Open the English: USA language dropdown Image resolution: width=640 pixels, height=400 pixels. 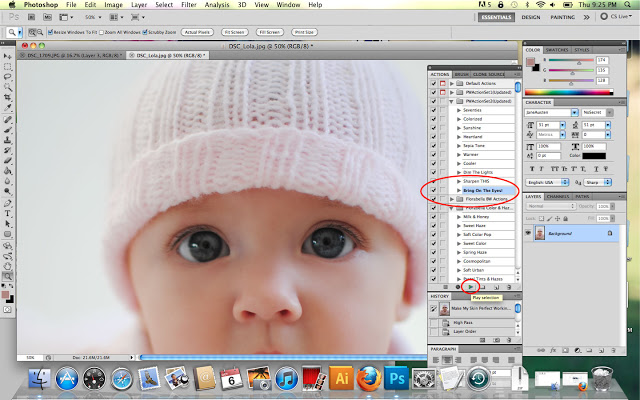point(547,182)
